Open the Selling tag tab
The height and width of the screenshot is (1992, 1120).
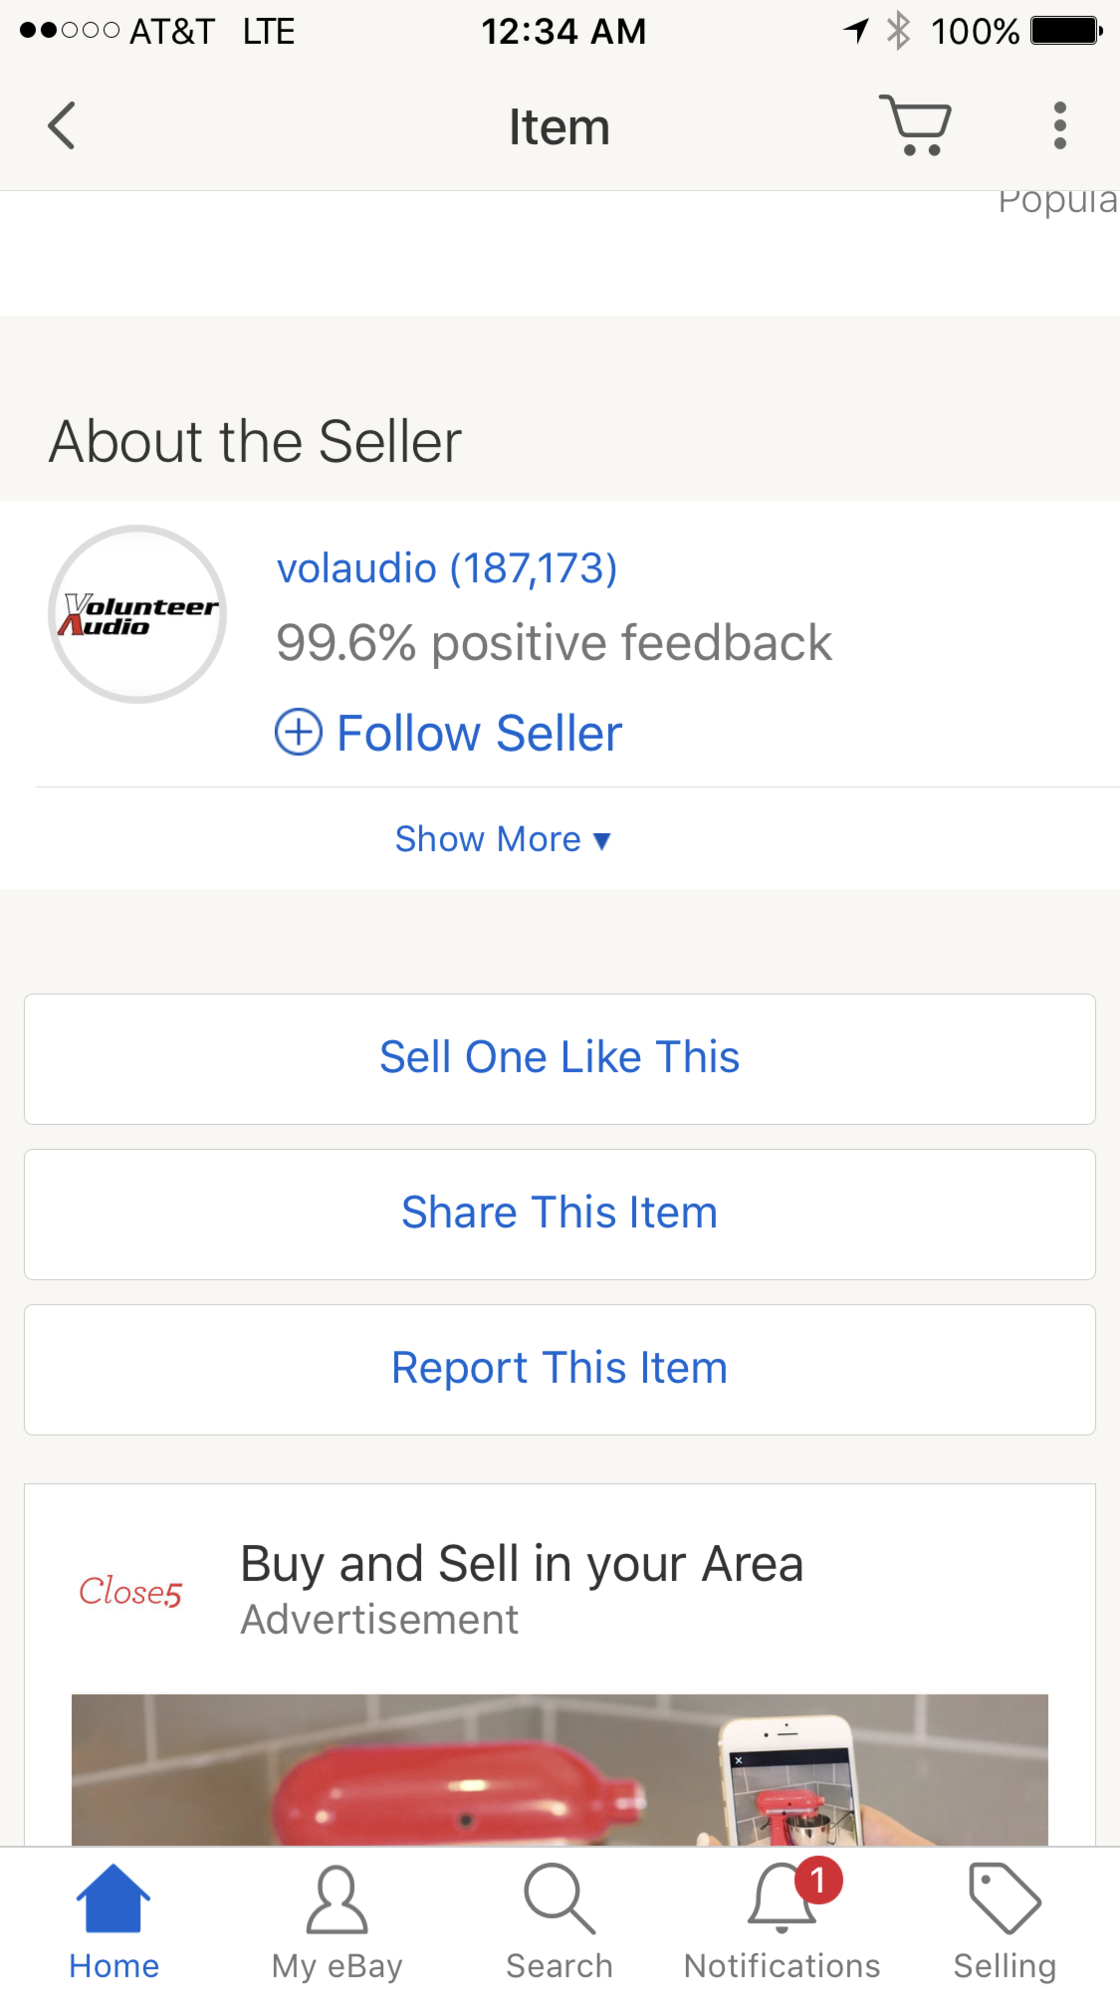point(1005,1922)
